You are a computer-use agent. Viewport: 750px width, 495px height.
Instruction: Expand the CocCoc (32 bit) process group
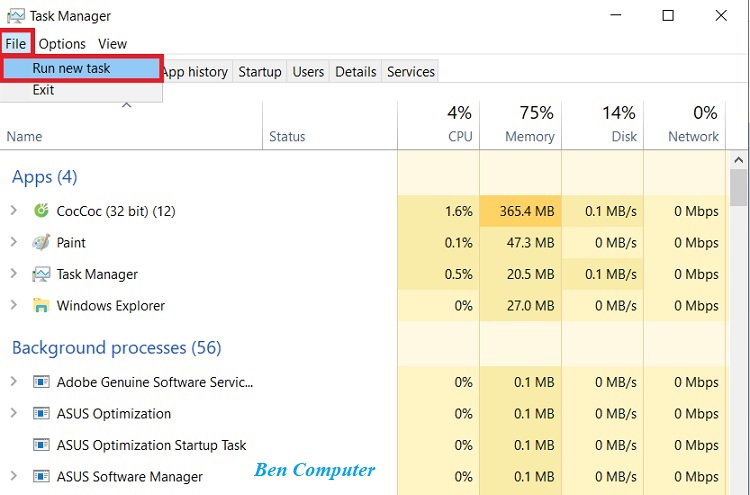point(14,211)
